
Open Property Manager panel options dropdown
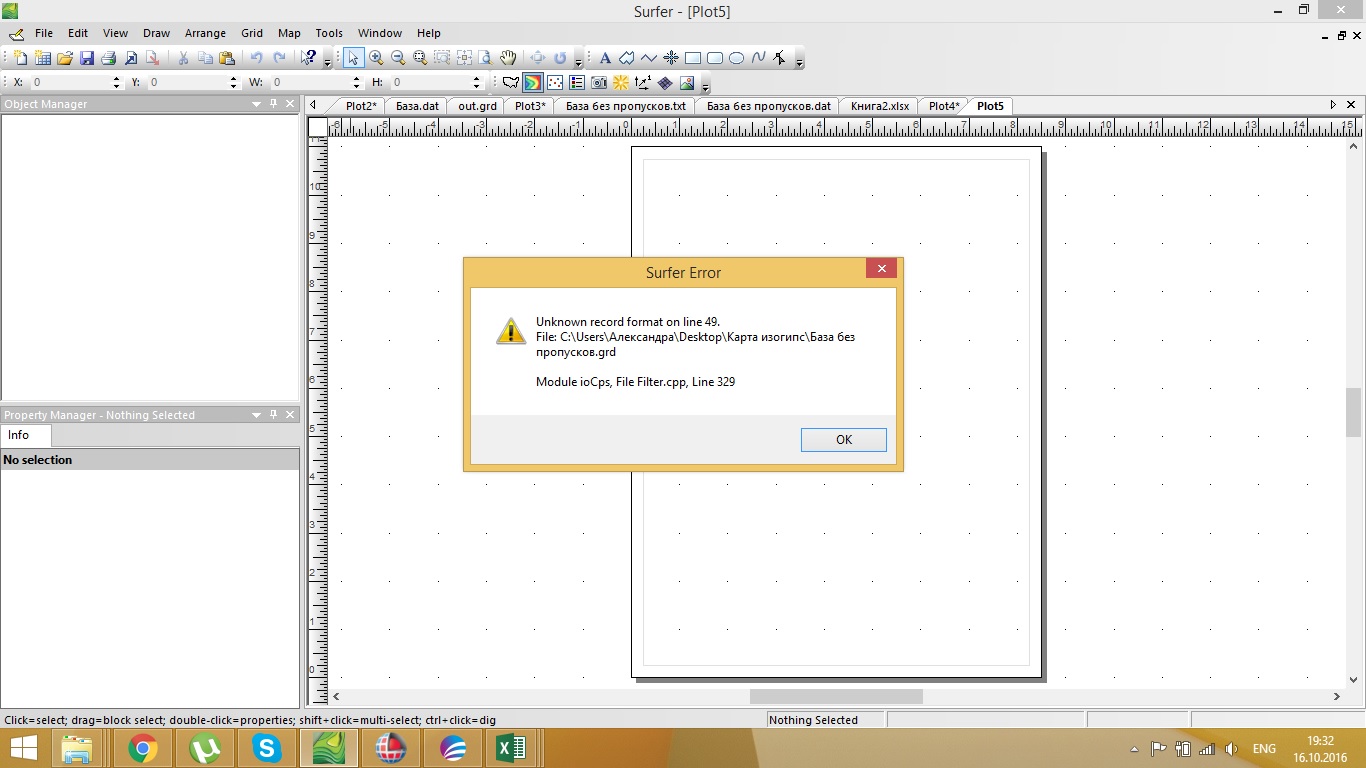tap(256, 415)
